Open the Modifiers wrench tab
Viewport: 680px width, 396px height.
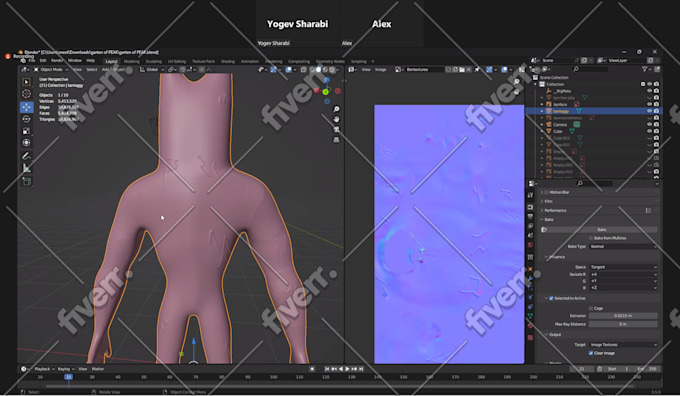pos(530,278)
